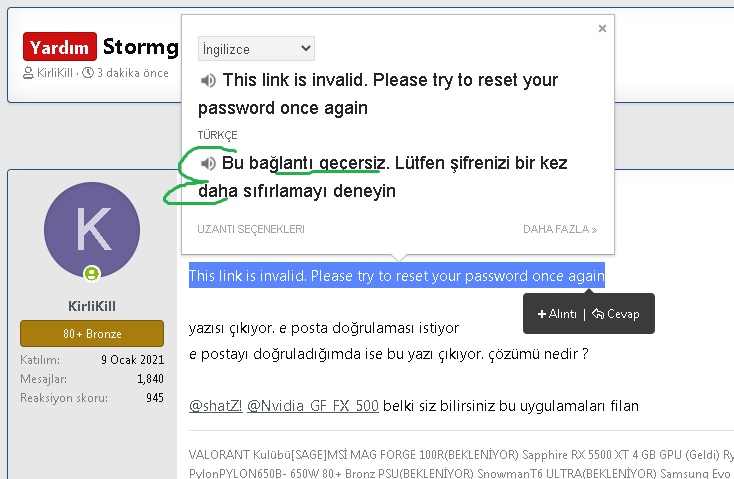
Task: Play audio of the Turkish translation
Action: 208,163
